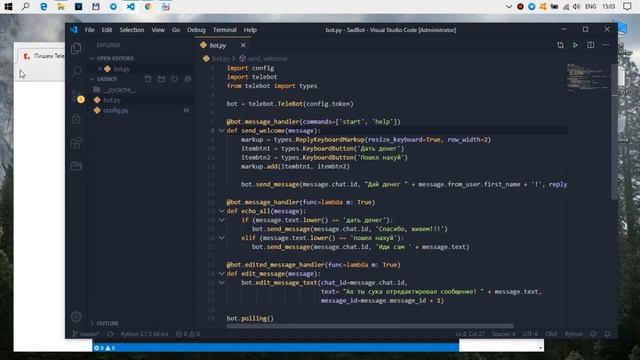Click the volume icon in system tray

pos(576,7)
